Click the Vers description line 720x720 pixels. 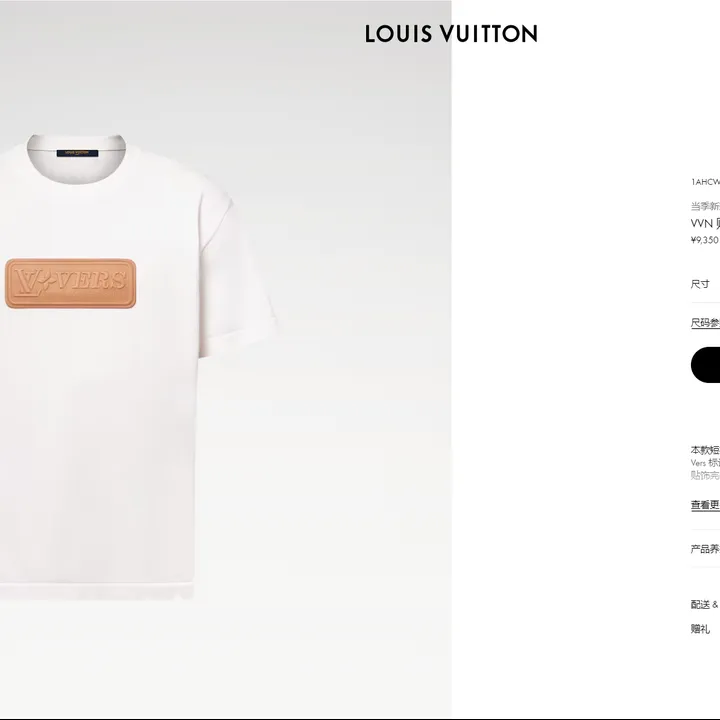[705, 463]
